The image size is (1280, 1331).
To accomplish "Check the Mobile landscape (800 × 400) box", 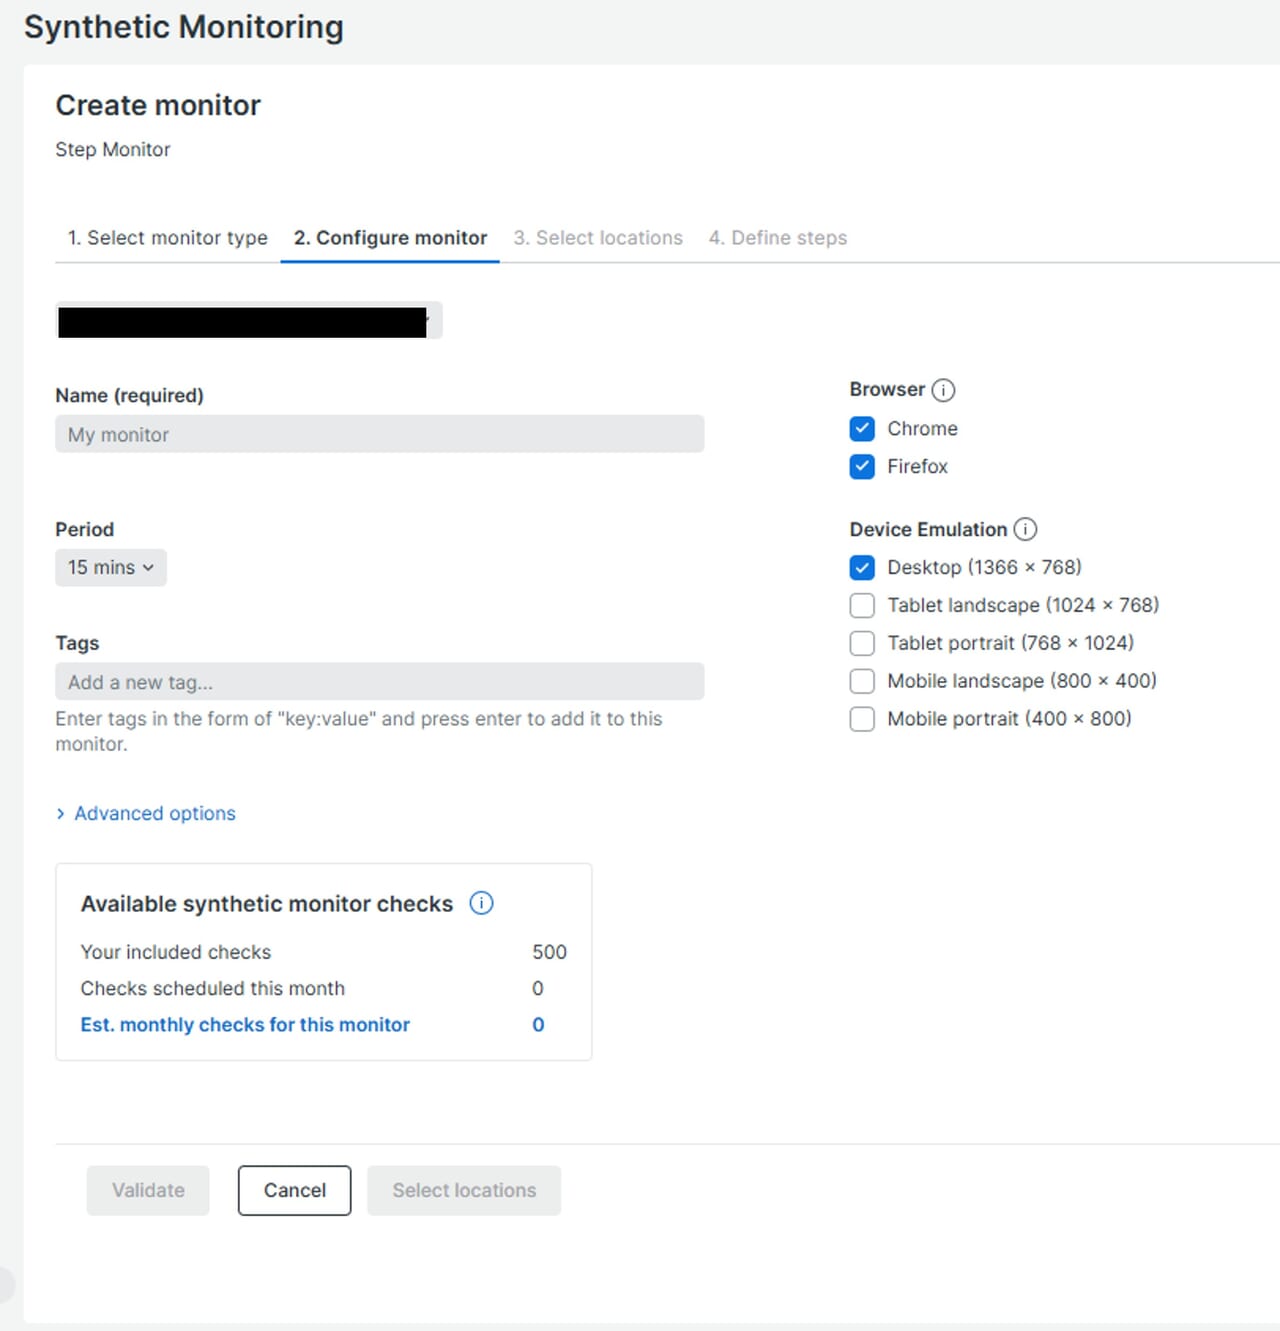I will (862, 681).
